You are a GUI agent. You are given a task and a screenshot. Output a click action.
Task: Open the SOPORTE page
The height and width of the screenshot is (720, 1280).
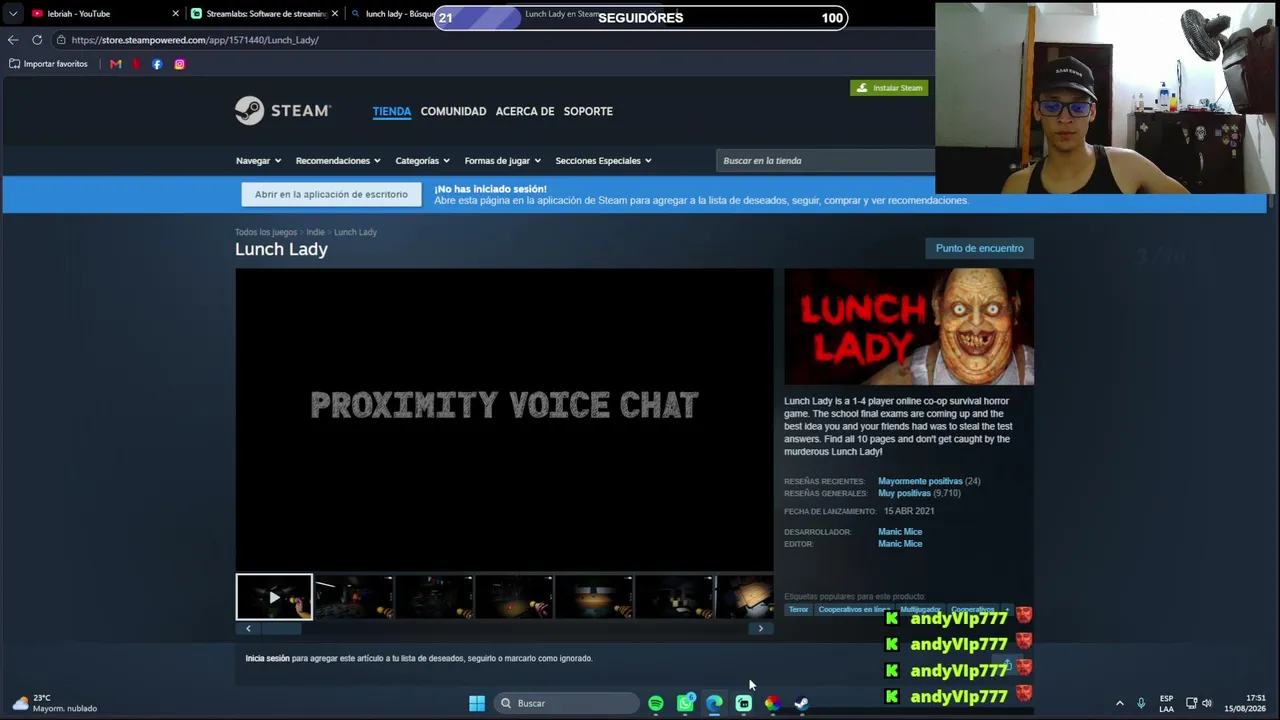tap(588, 111)
